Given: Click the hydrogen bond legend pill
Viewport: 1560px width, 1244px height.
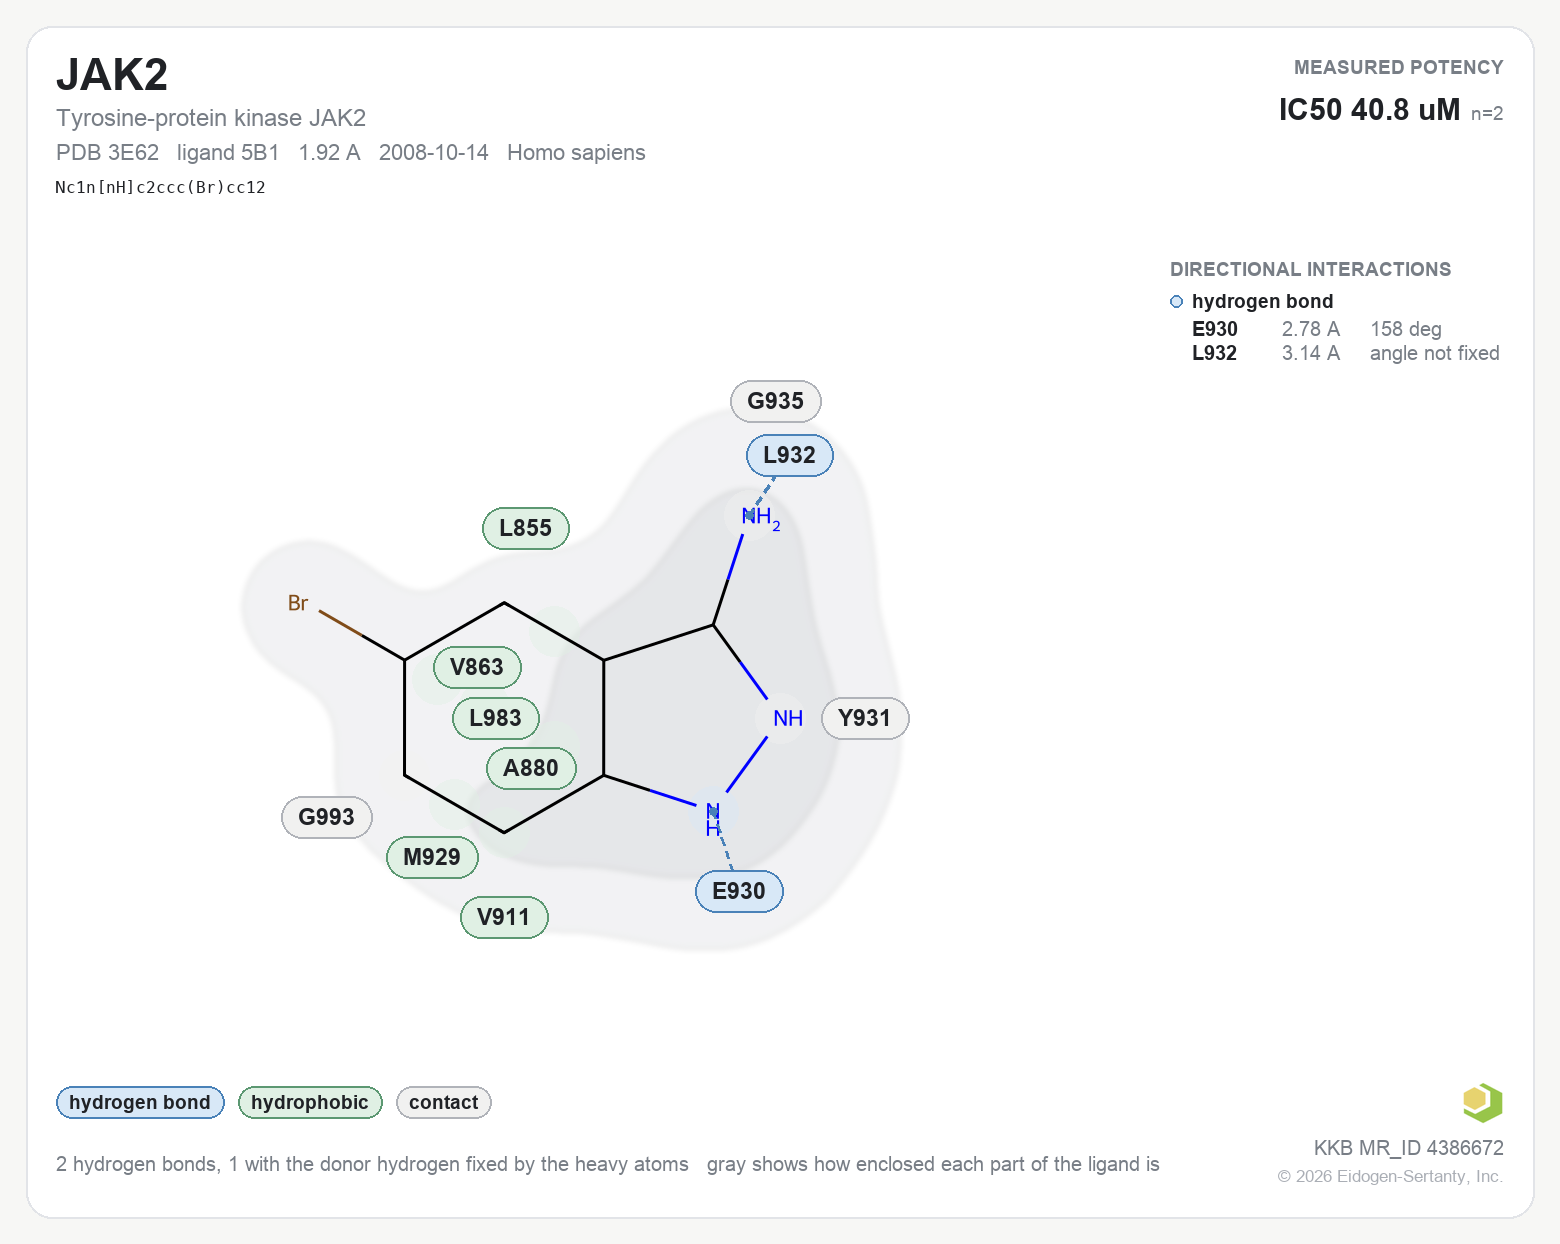Looking at the screenshot, I should coord(140,1102).
